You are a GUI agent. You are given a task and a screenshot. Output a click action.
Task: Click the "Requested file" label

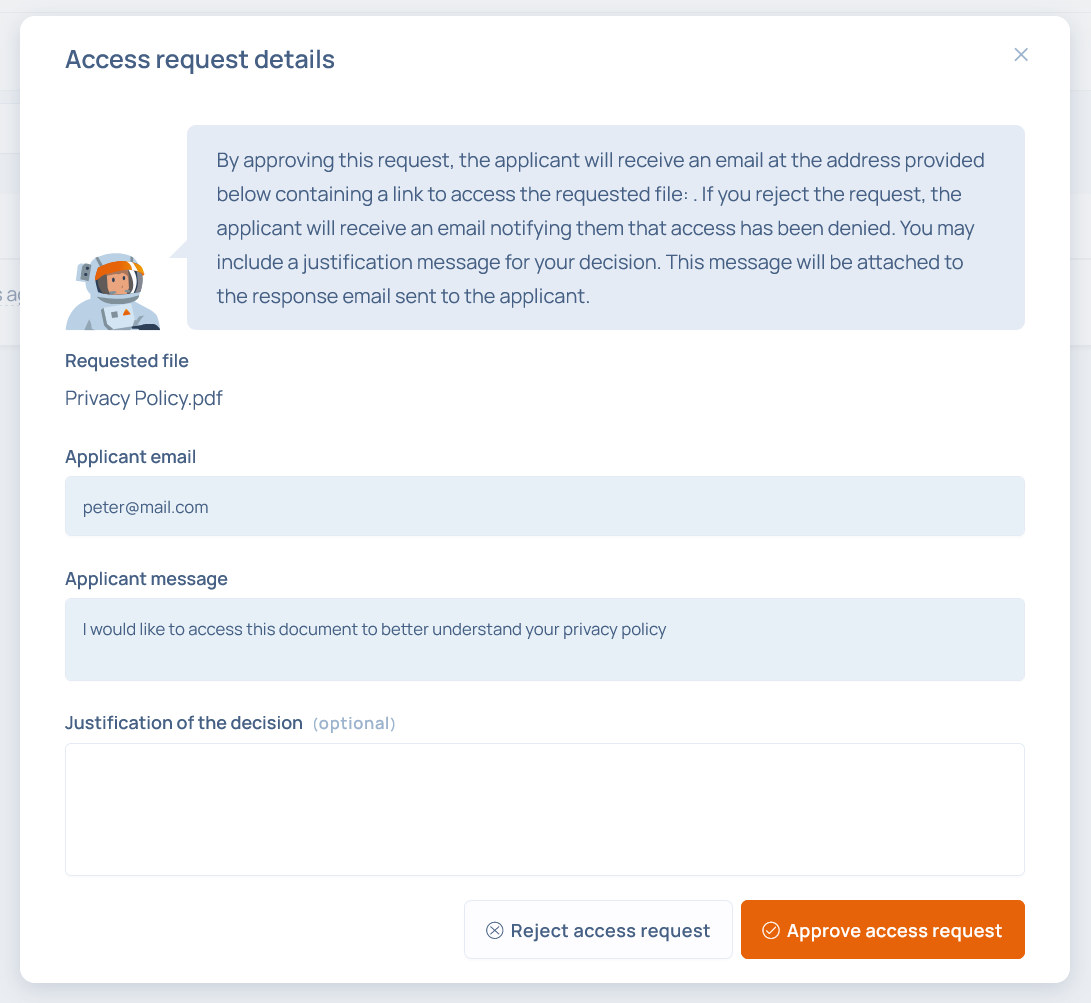pyautogui.click(x=127, y=361)
